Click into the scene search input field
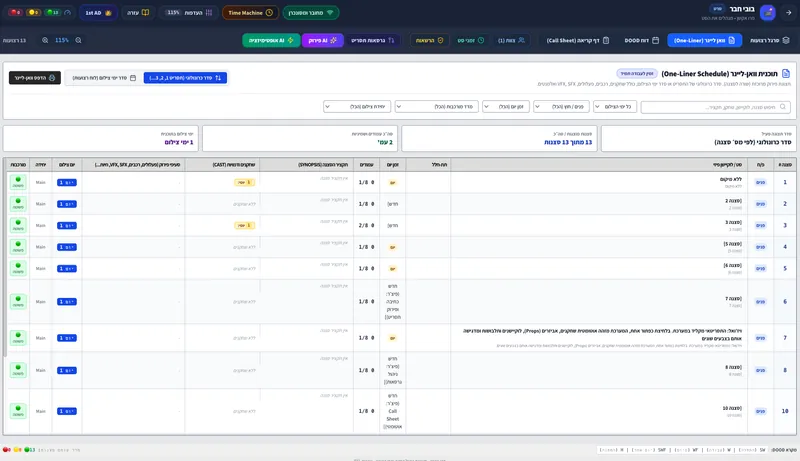This screenshot has height=461, width=800. tap(716, 107)
